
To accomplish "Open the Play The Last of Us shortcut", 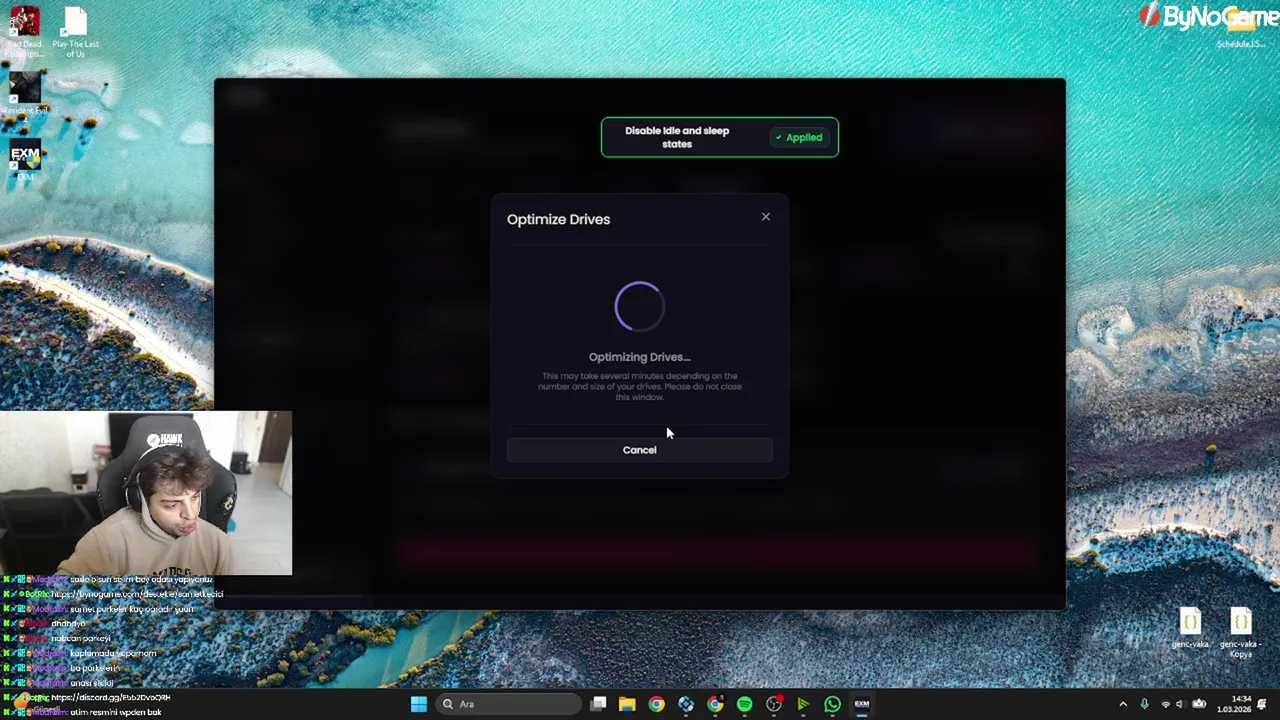I will click(x=75, y=32).
